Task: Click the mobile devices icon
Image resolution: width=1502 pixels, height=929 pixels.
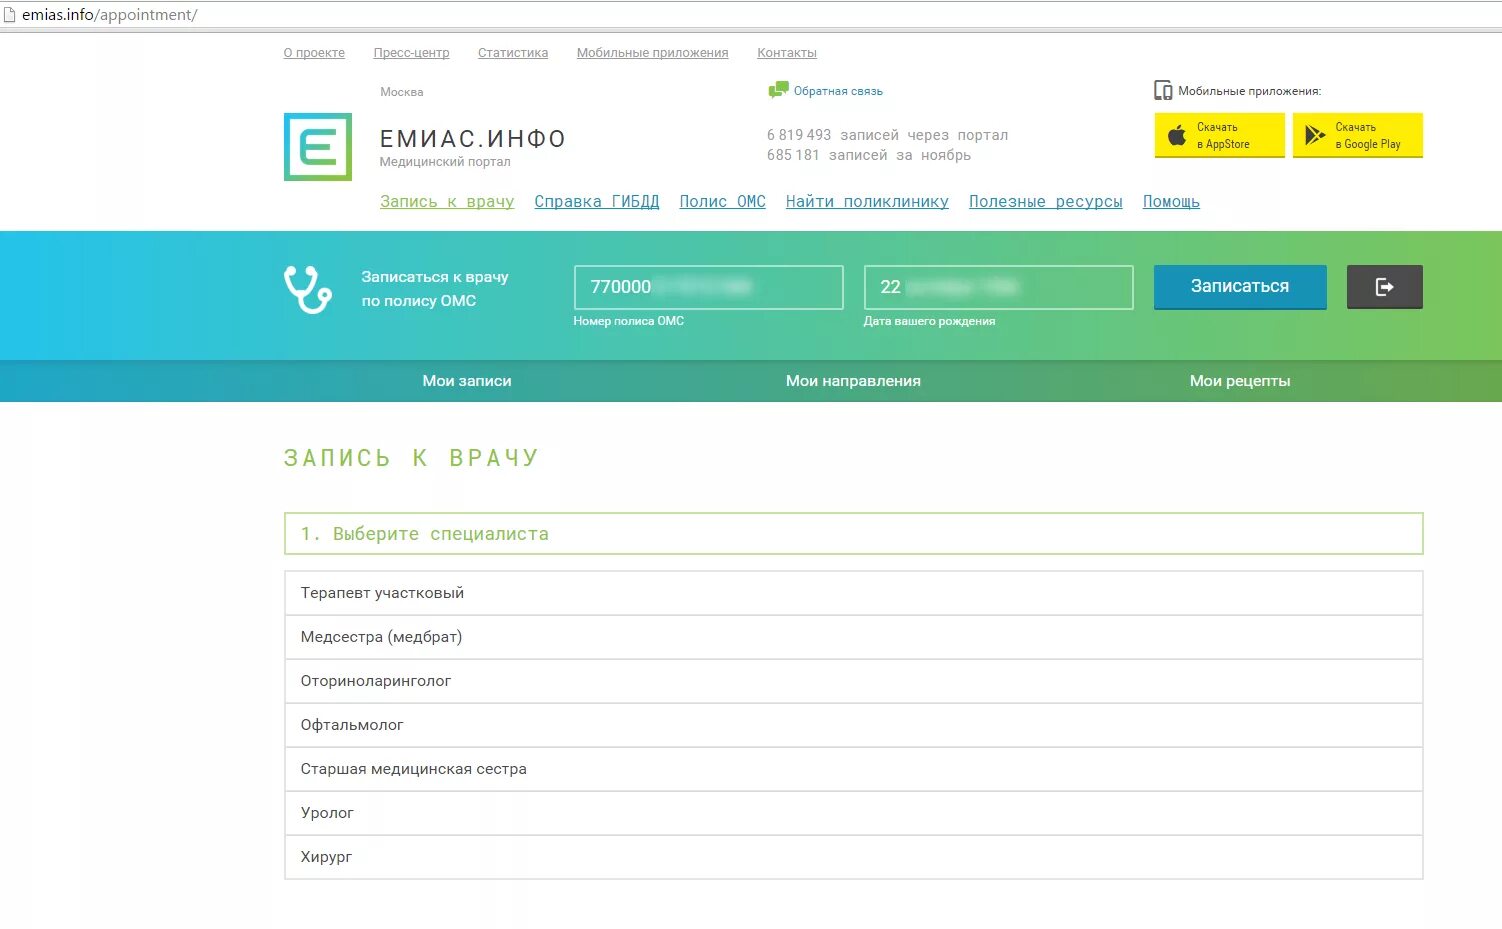Action: [x=1163, y=91]
